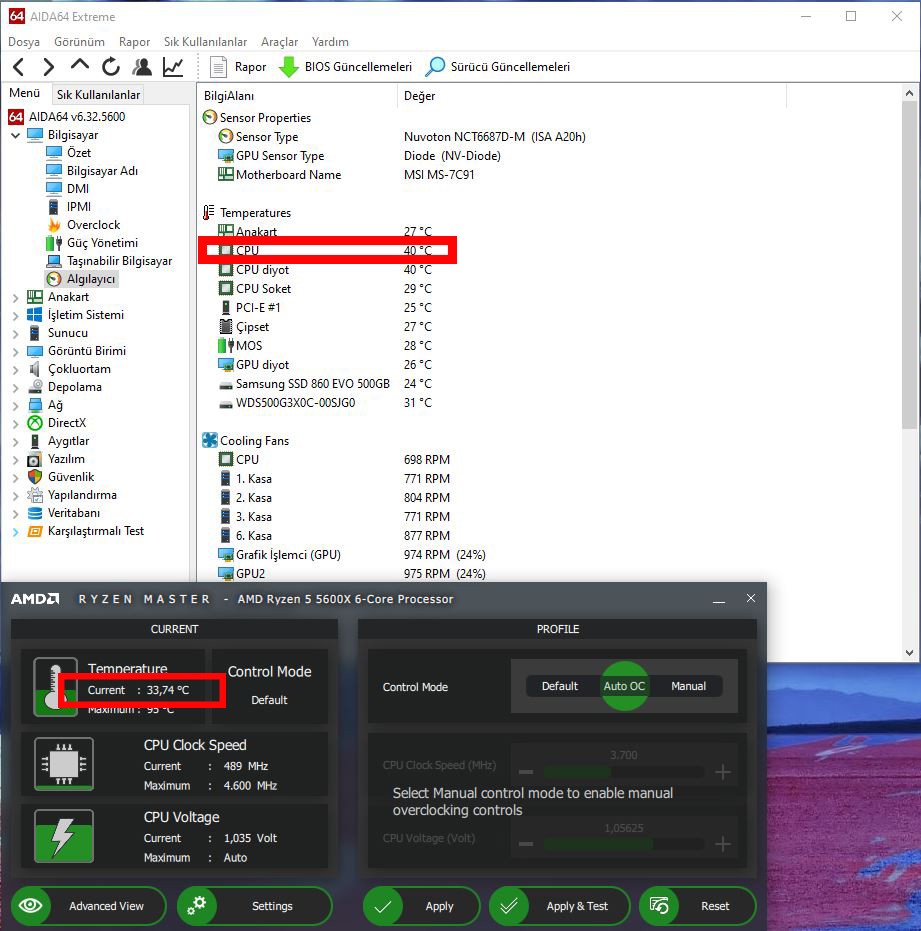Expand the Anakart tree node

point(15,297)
